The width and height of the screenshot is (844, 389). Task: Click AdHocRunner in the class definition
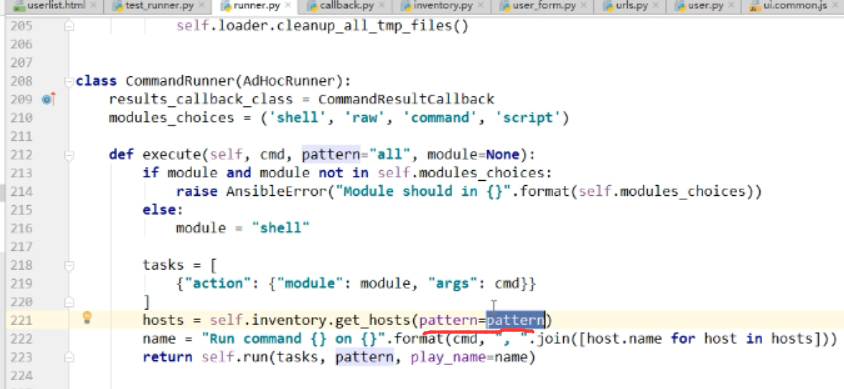pos(288,81)
